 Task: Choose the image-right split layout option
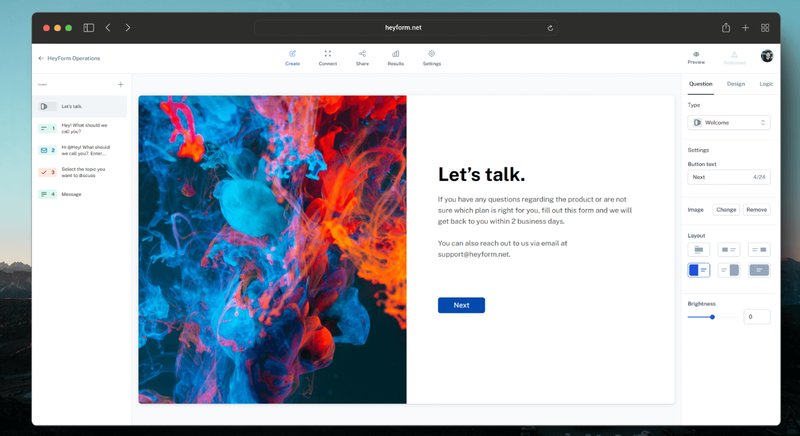(729, 270)
